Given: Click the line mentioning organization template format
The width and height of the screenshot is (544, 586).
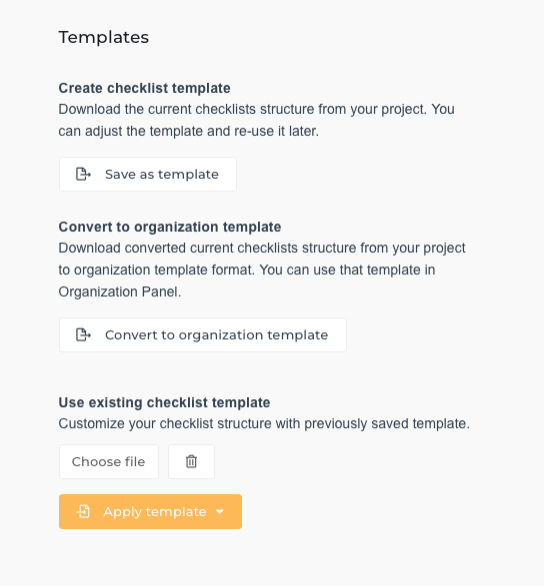Looking at the screenshot, I should click(x=247, y=270).
